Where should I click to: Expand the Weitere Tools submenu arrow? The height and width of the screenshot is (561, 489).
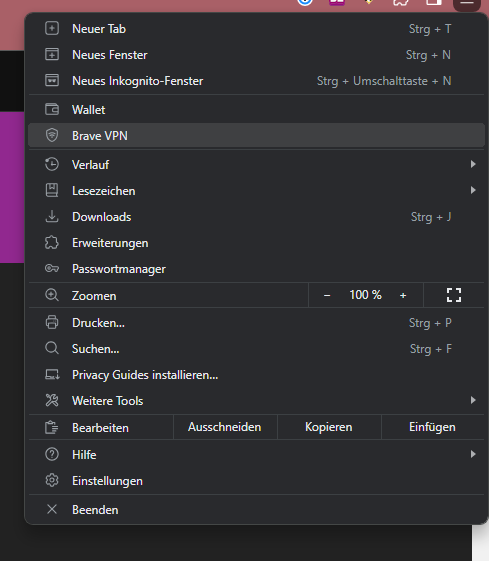coord(473,400)
